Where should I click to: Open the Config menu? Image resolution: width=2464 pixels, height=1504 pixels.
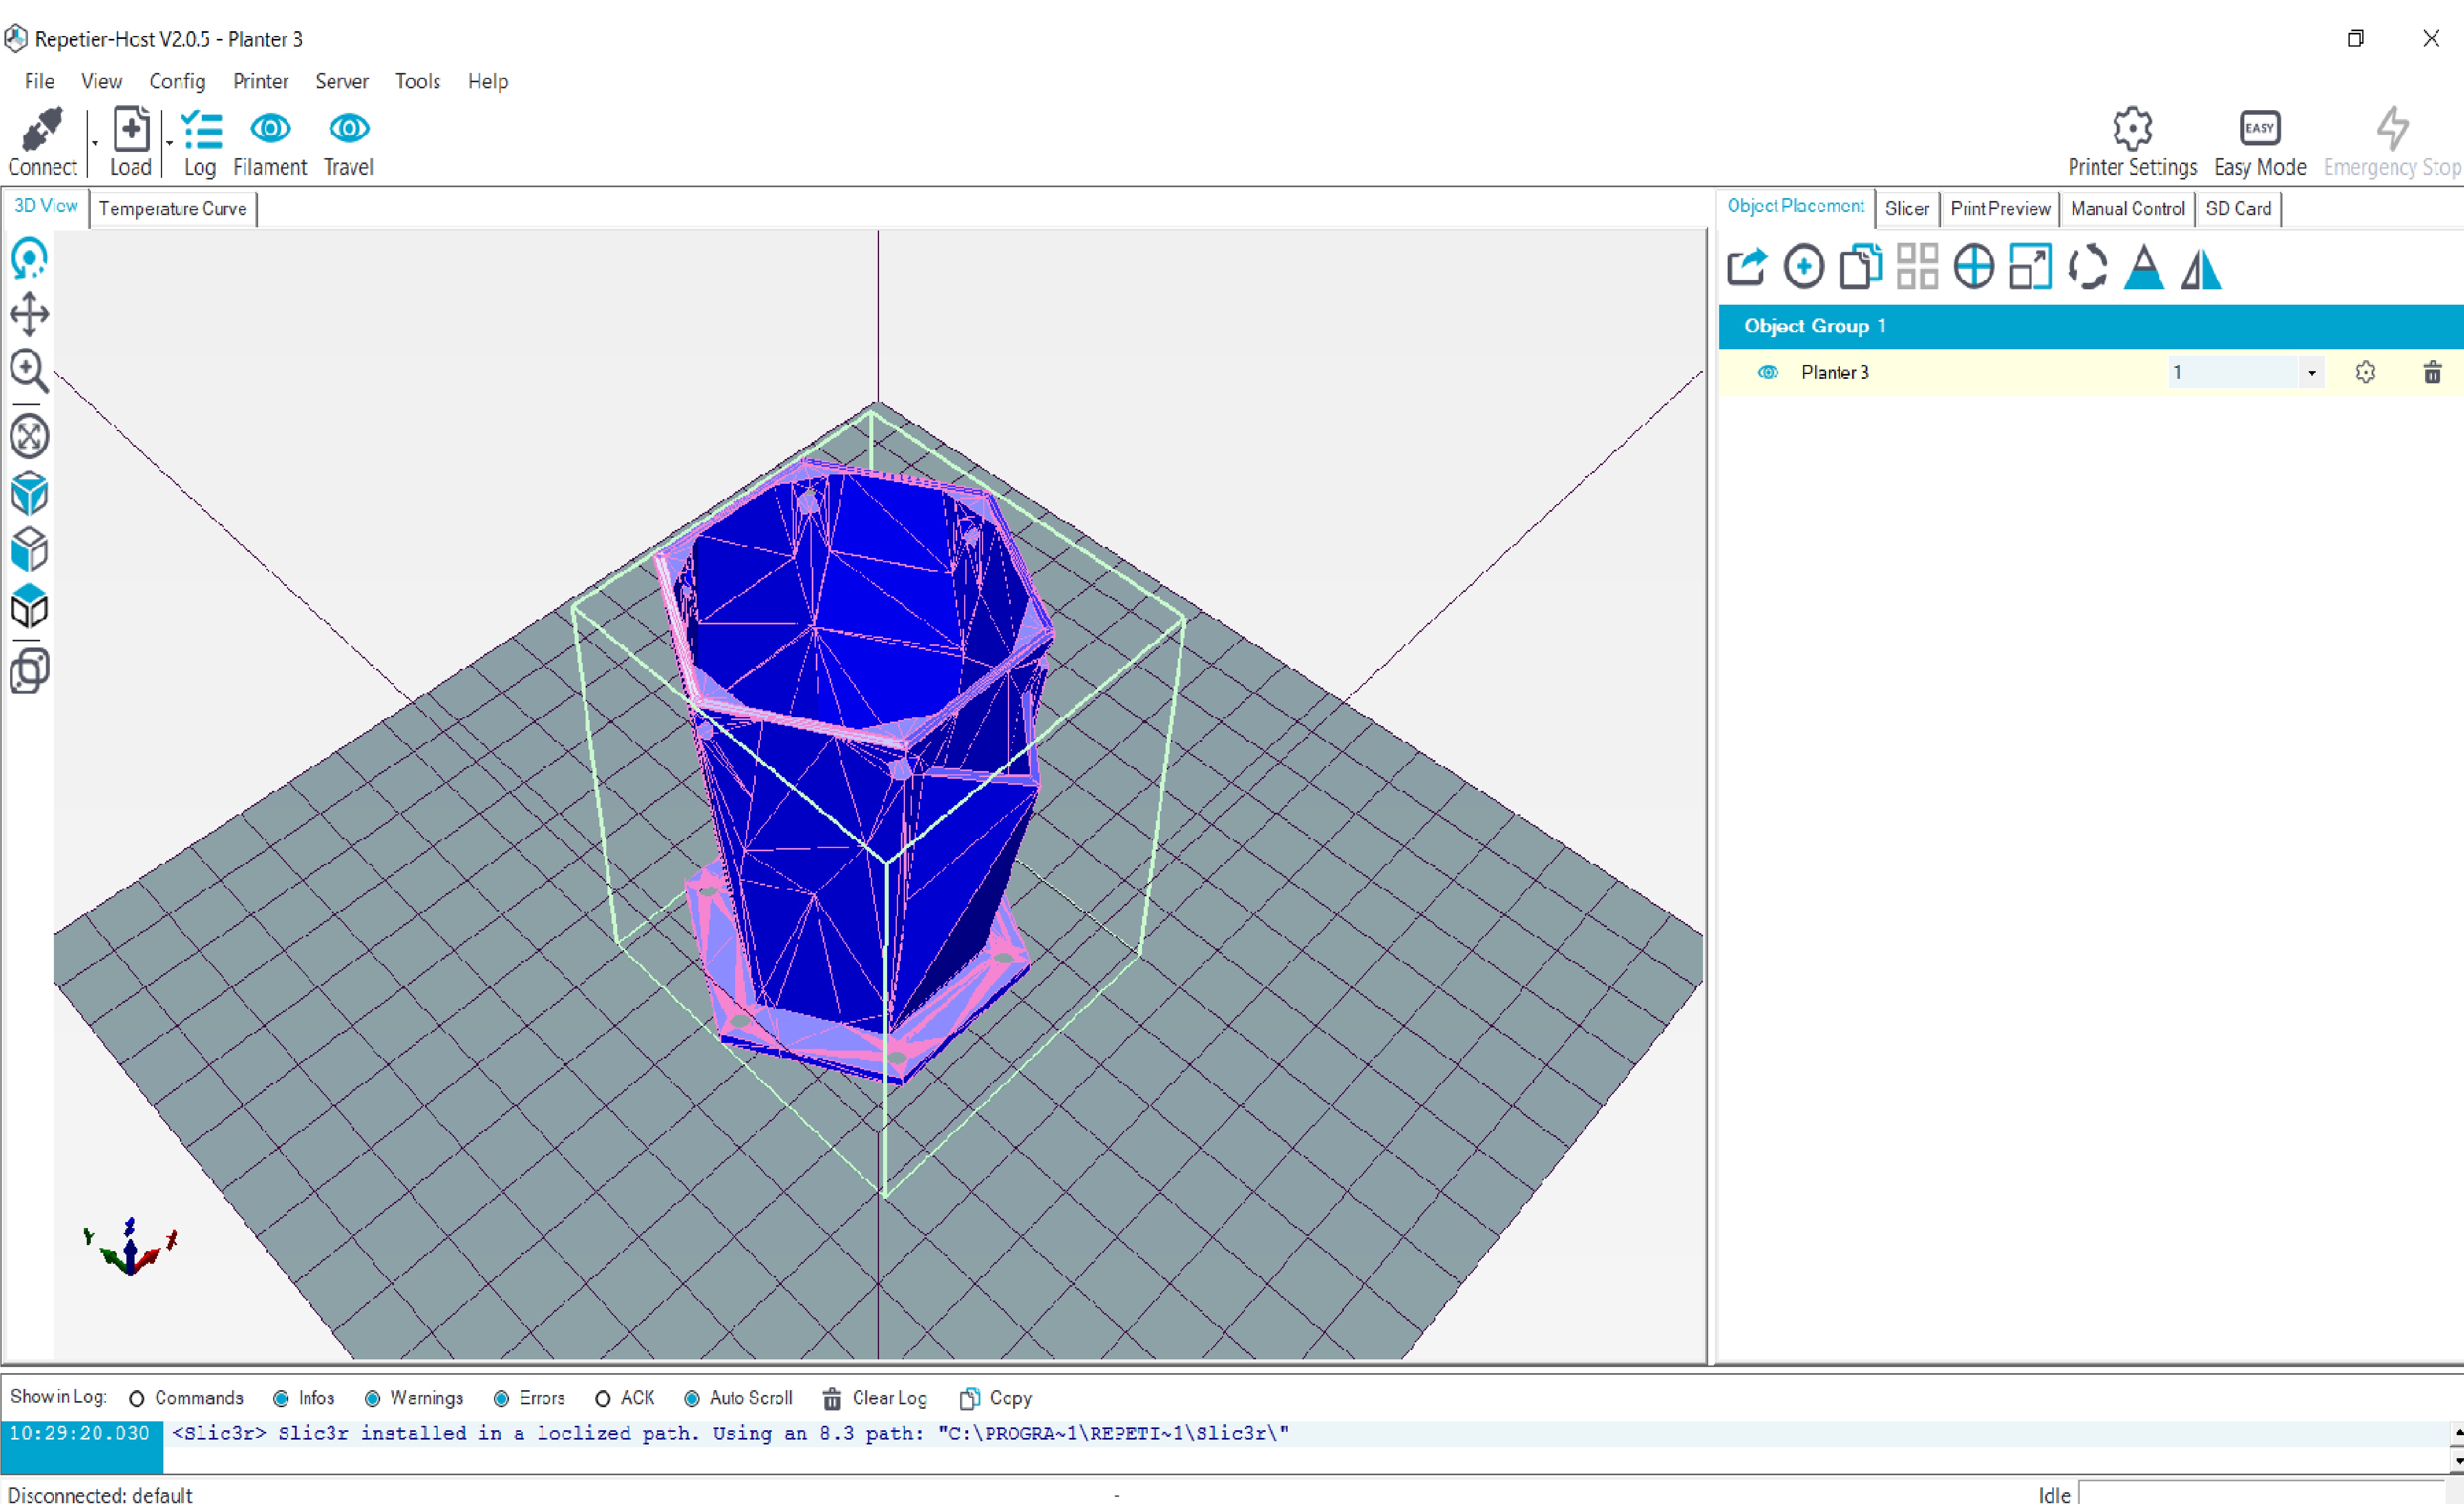coord(177,81)
